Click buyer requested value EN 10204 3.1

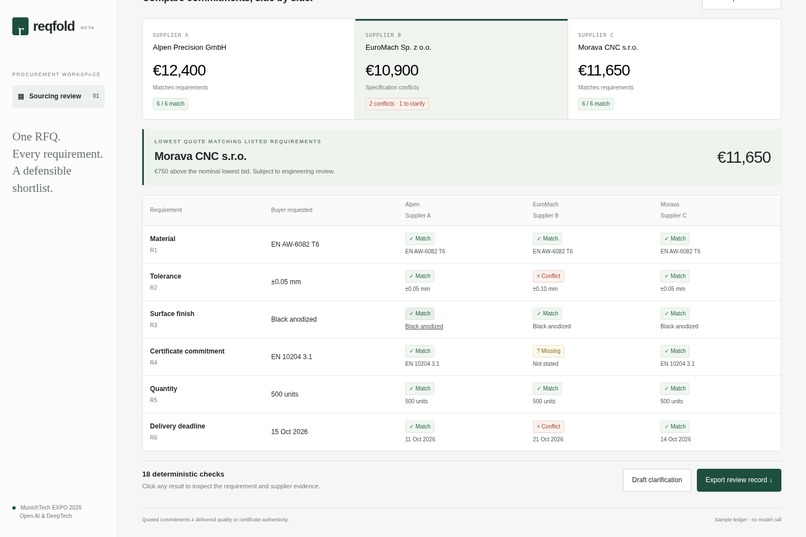pyautogui.click(x=291, y=357)
